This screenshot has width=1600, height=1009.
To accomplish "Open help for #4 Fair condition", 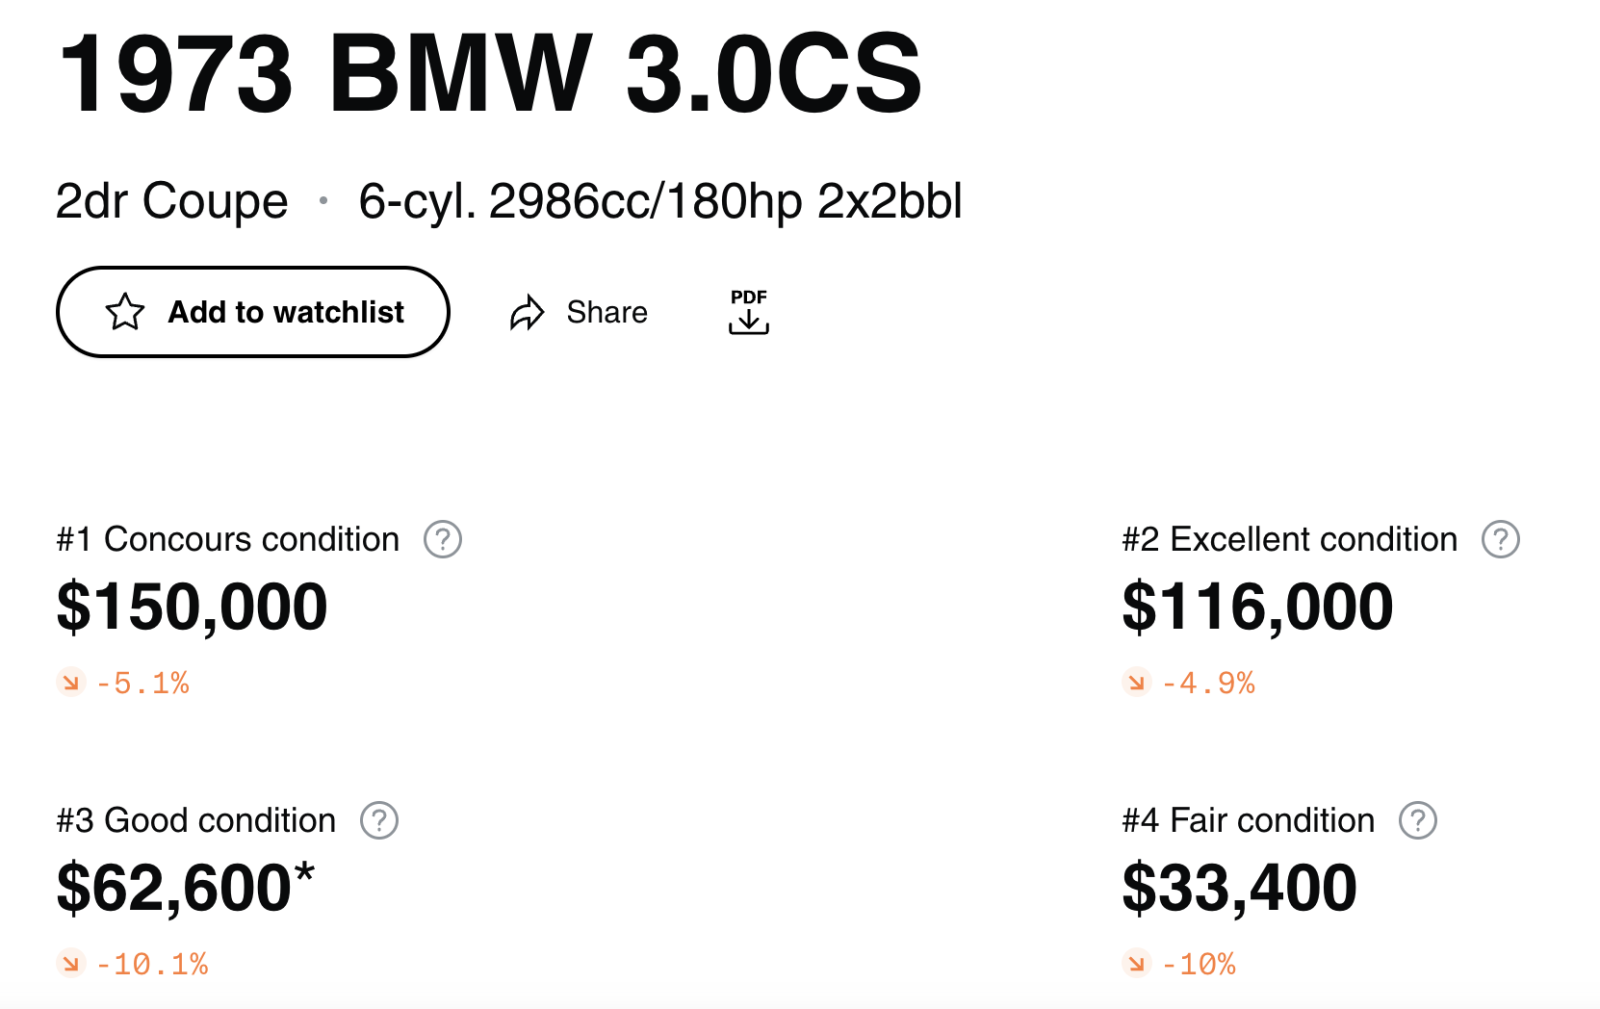I will click(x=1417, y=820).
